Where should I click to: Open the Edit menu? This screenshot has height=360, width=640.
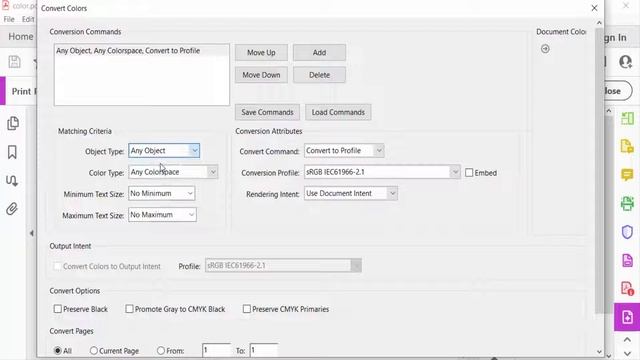[x=28, y=19]
